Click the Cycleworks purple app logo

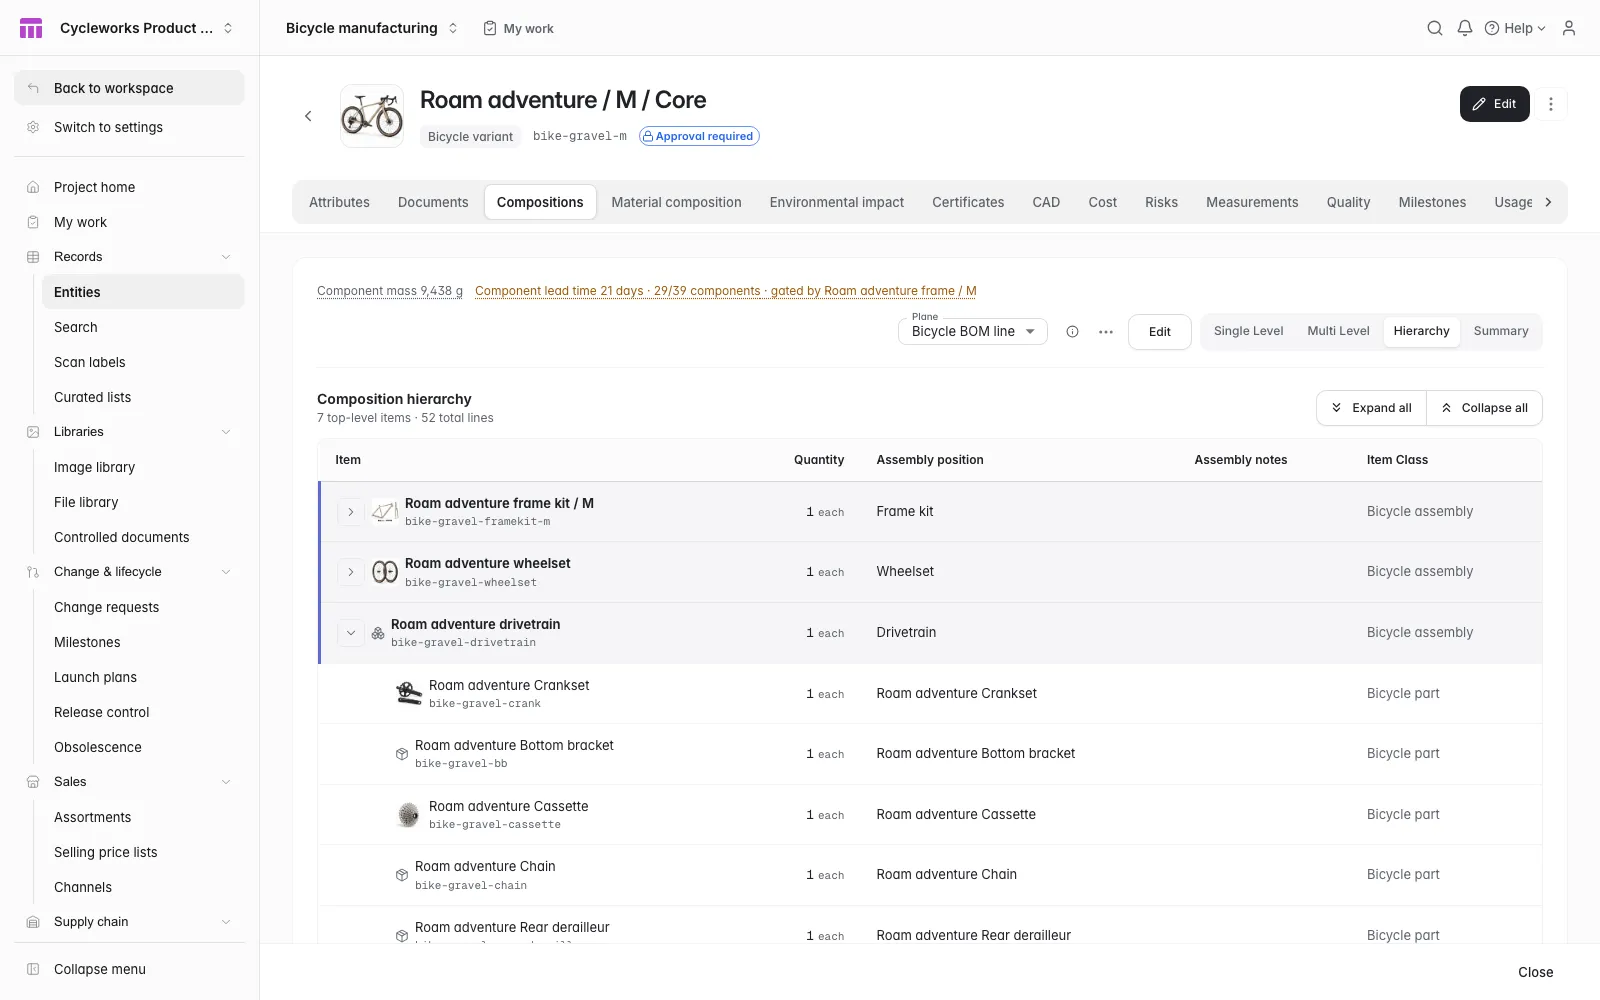31,28
